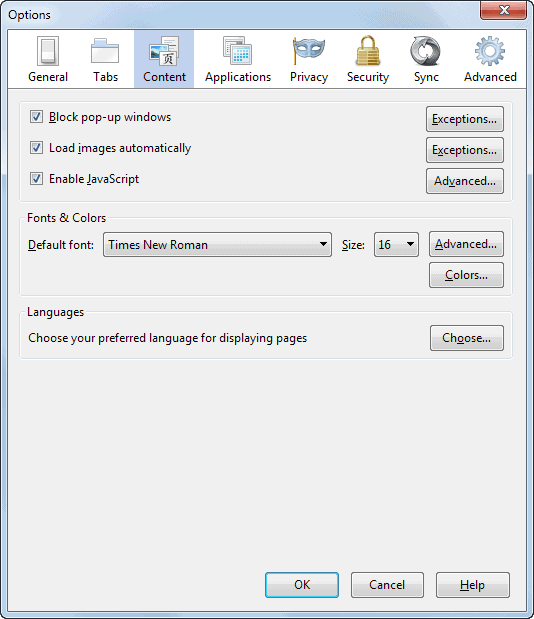This screenshot has width=534, height=619.
Task: Open the Colors dialog button
Action: coord(466,275)
